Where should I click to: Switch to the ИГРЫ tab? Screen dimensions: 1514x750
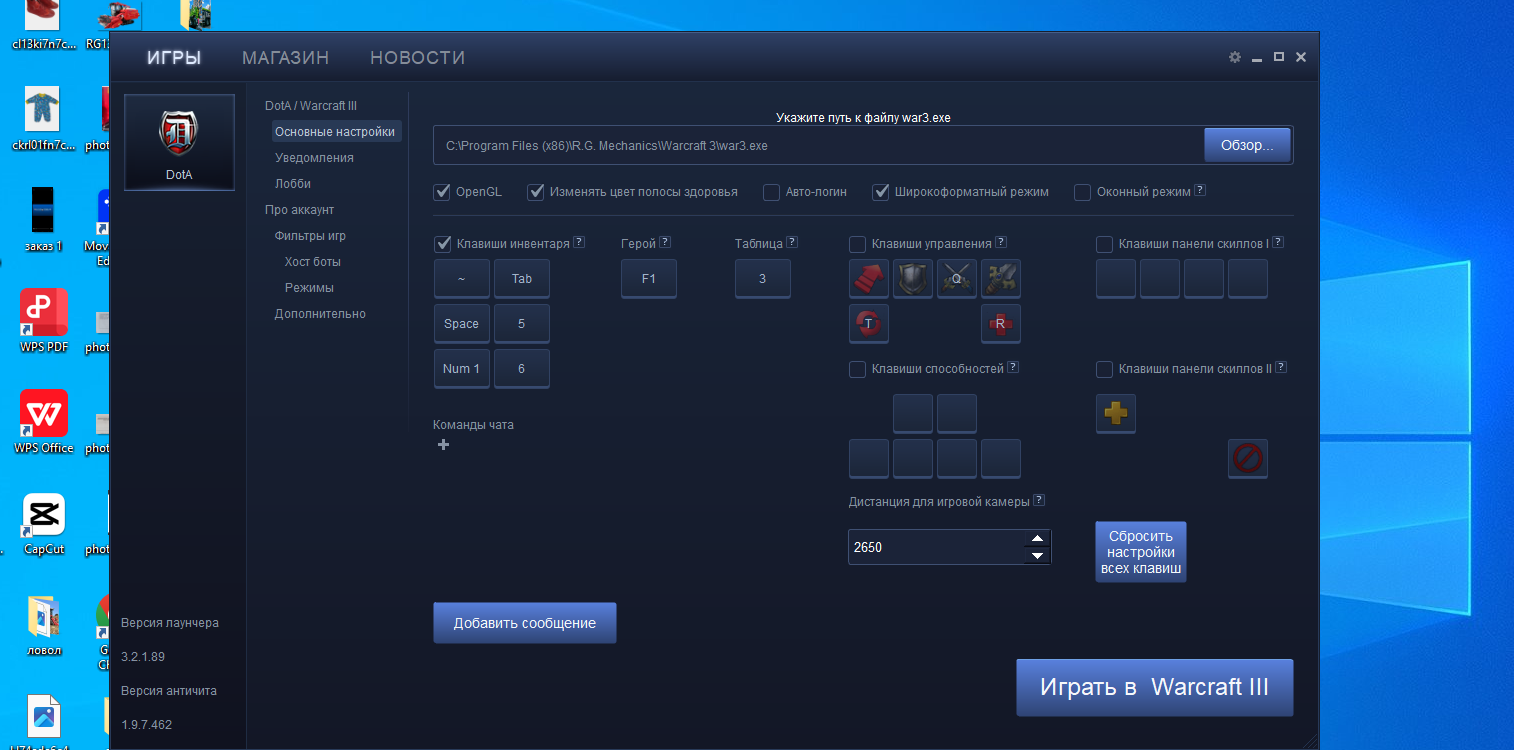[174, 58]
